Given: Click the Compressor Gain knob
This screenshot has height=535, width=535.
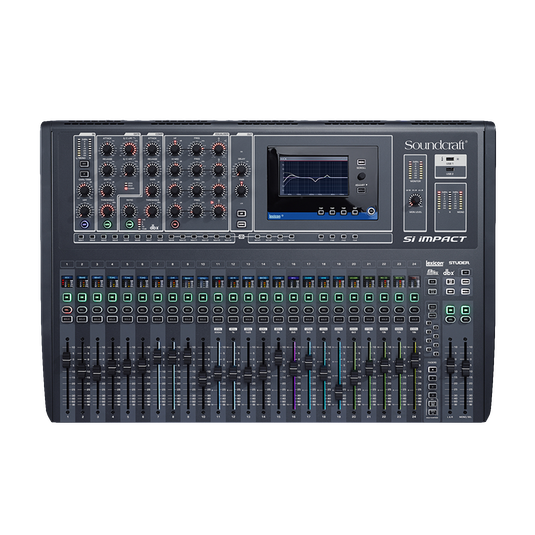Looking at the screenshot, I should (x=152, y=190).
